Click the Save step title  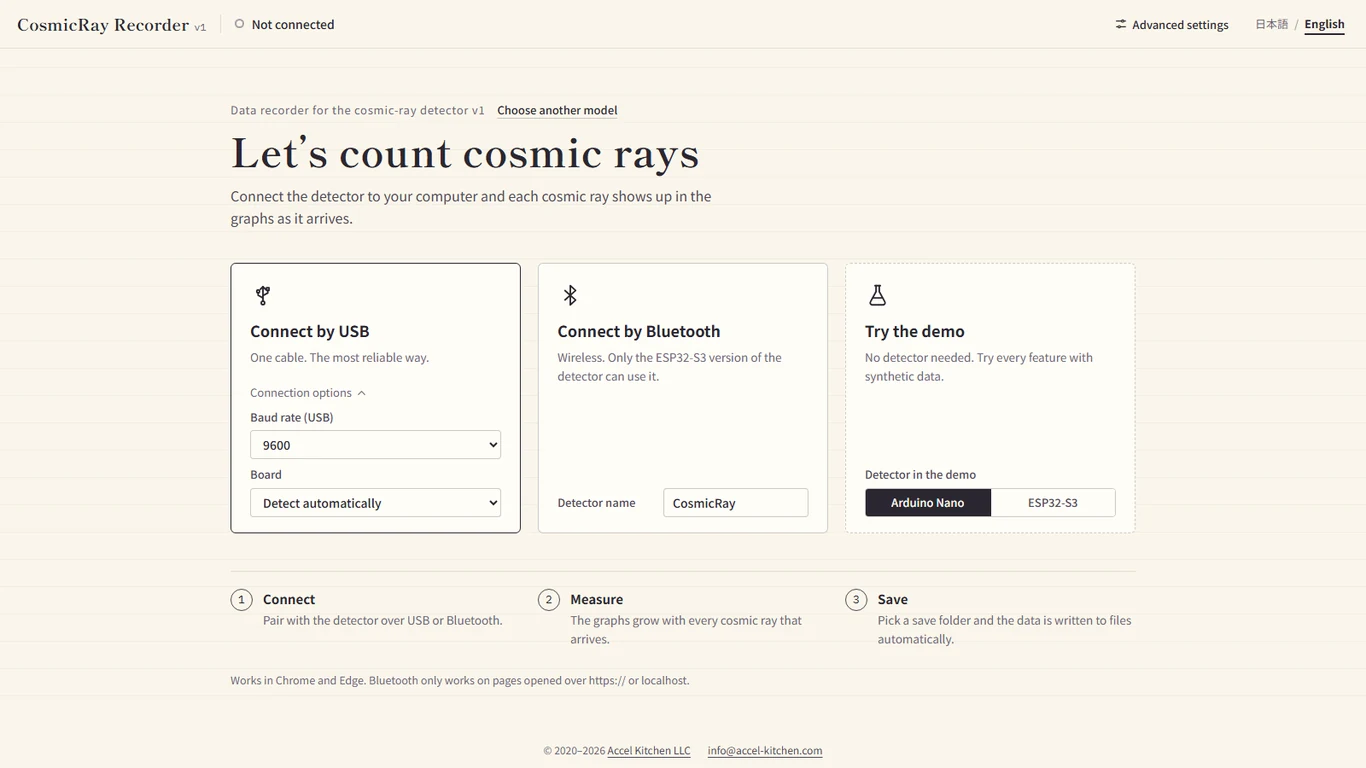(893, 599)
